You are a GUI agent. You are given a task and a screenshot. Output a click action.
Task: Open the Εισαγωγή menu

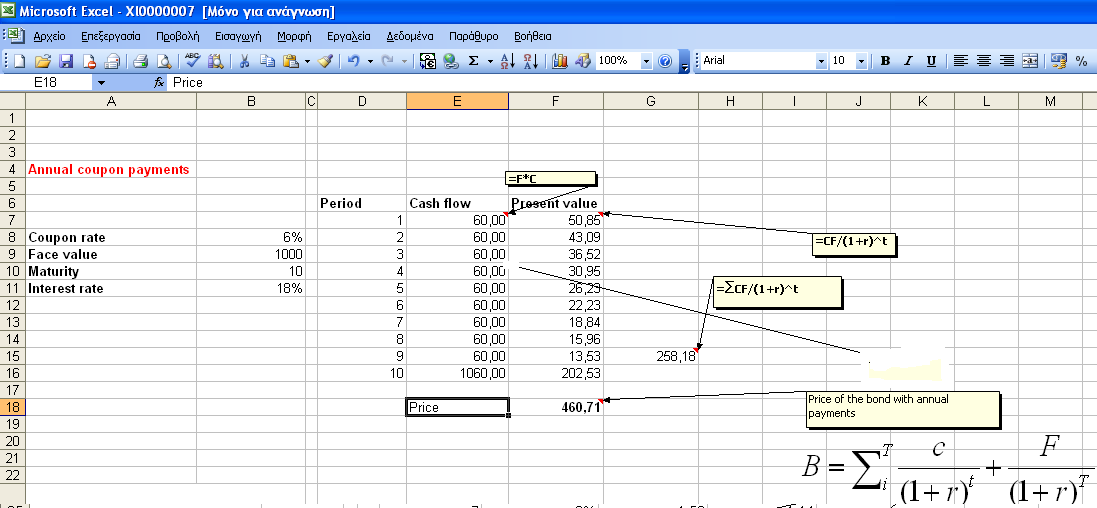238,36
